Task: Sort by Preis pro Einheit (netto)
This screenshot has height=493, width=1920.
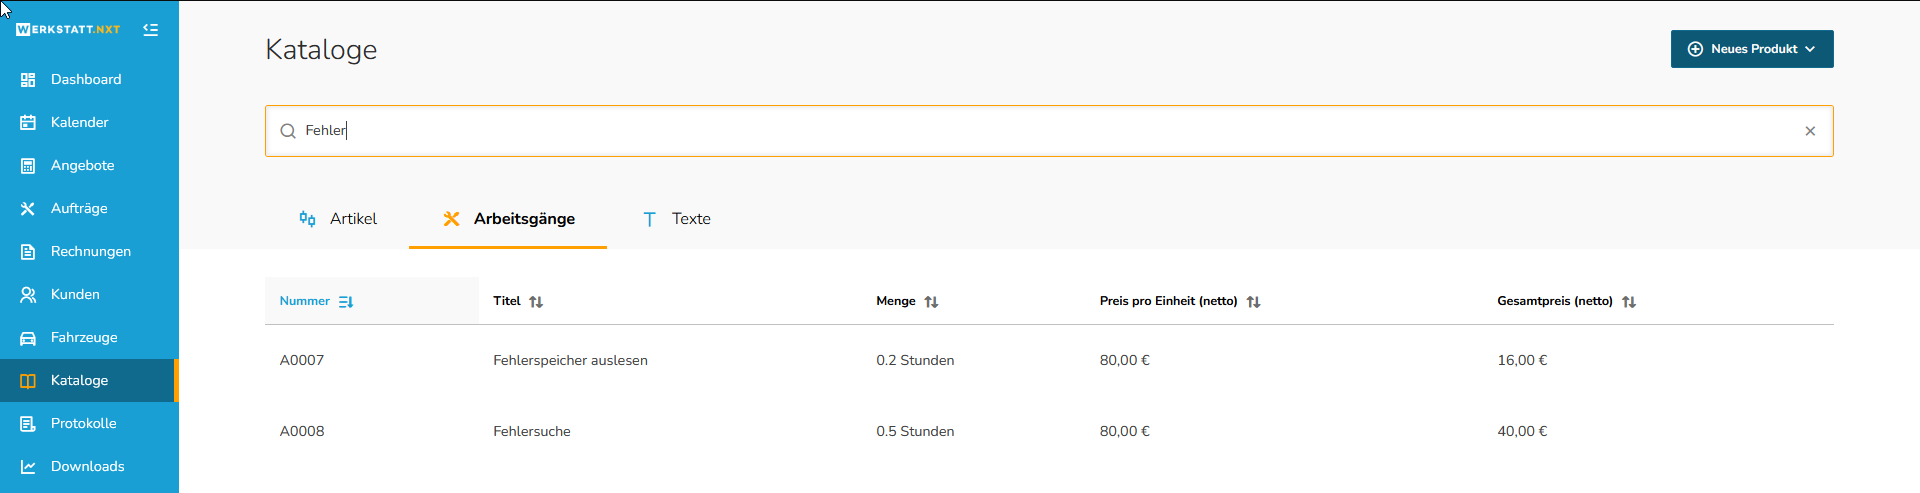Action: (1253, 302)
